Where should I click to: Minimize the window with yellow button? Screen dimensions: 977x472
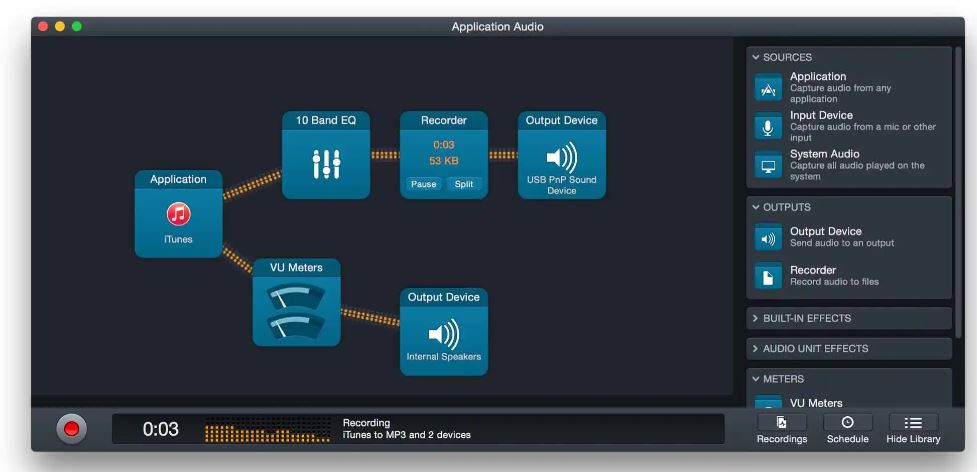60,26
